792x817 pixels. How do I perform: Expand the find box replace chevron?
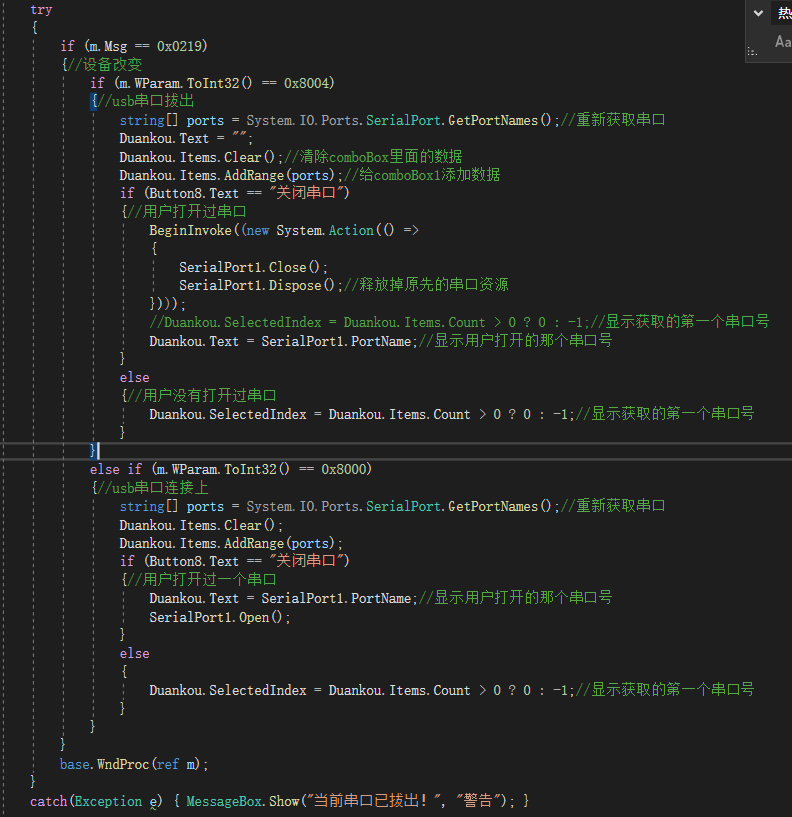tap(758, 13)
